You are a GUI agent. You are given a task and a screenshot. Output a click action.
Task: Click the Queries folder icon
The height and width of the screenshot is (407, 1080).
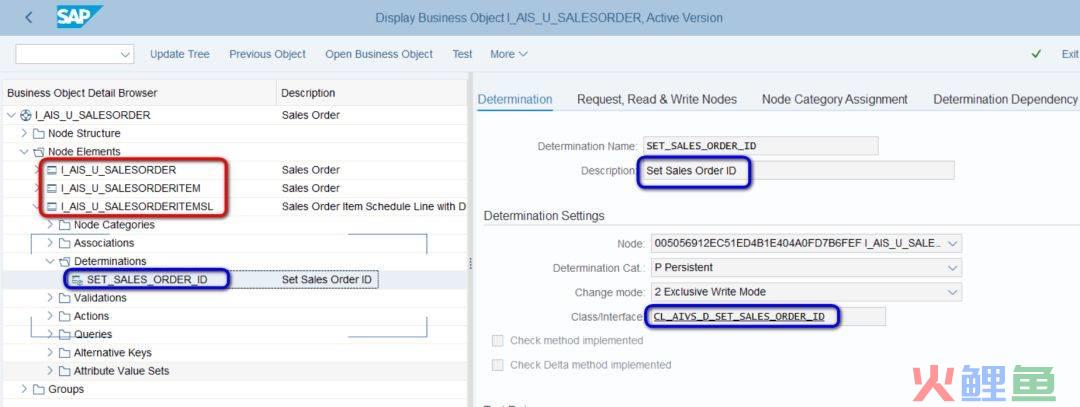click(x=65, y=335)
